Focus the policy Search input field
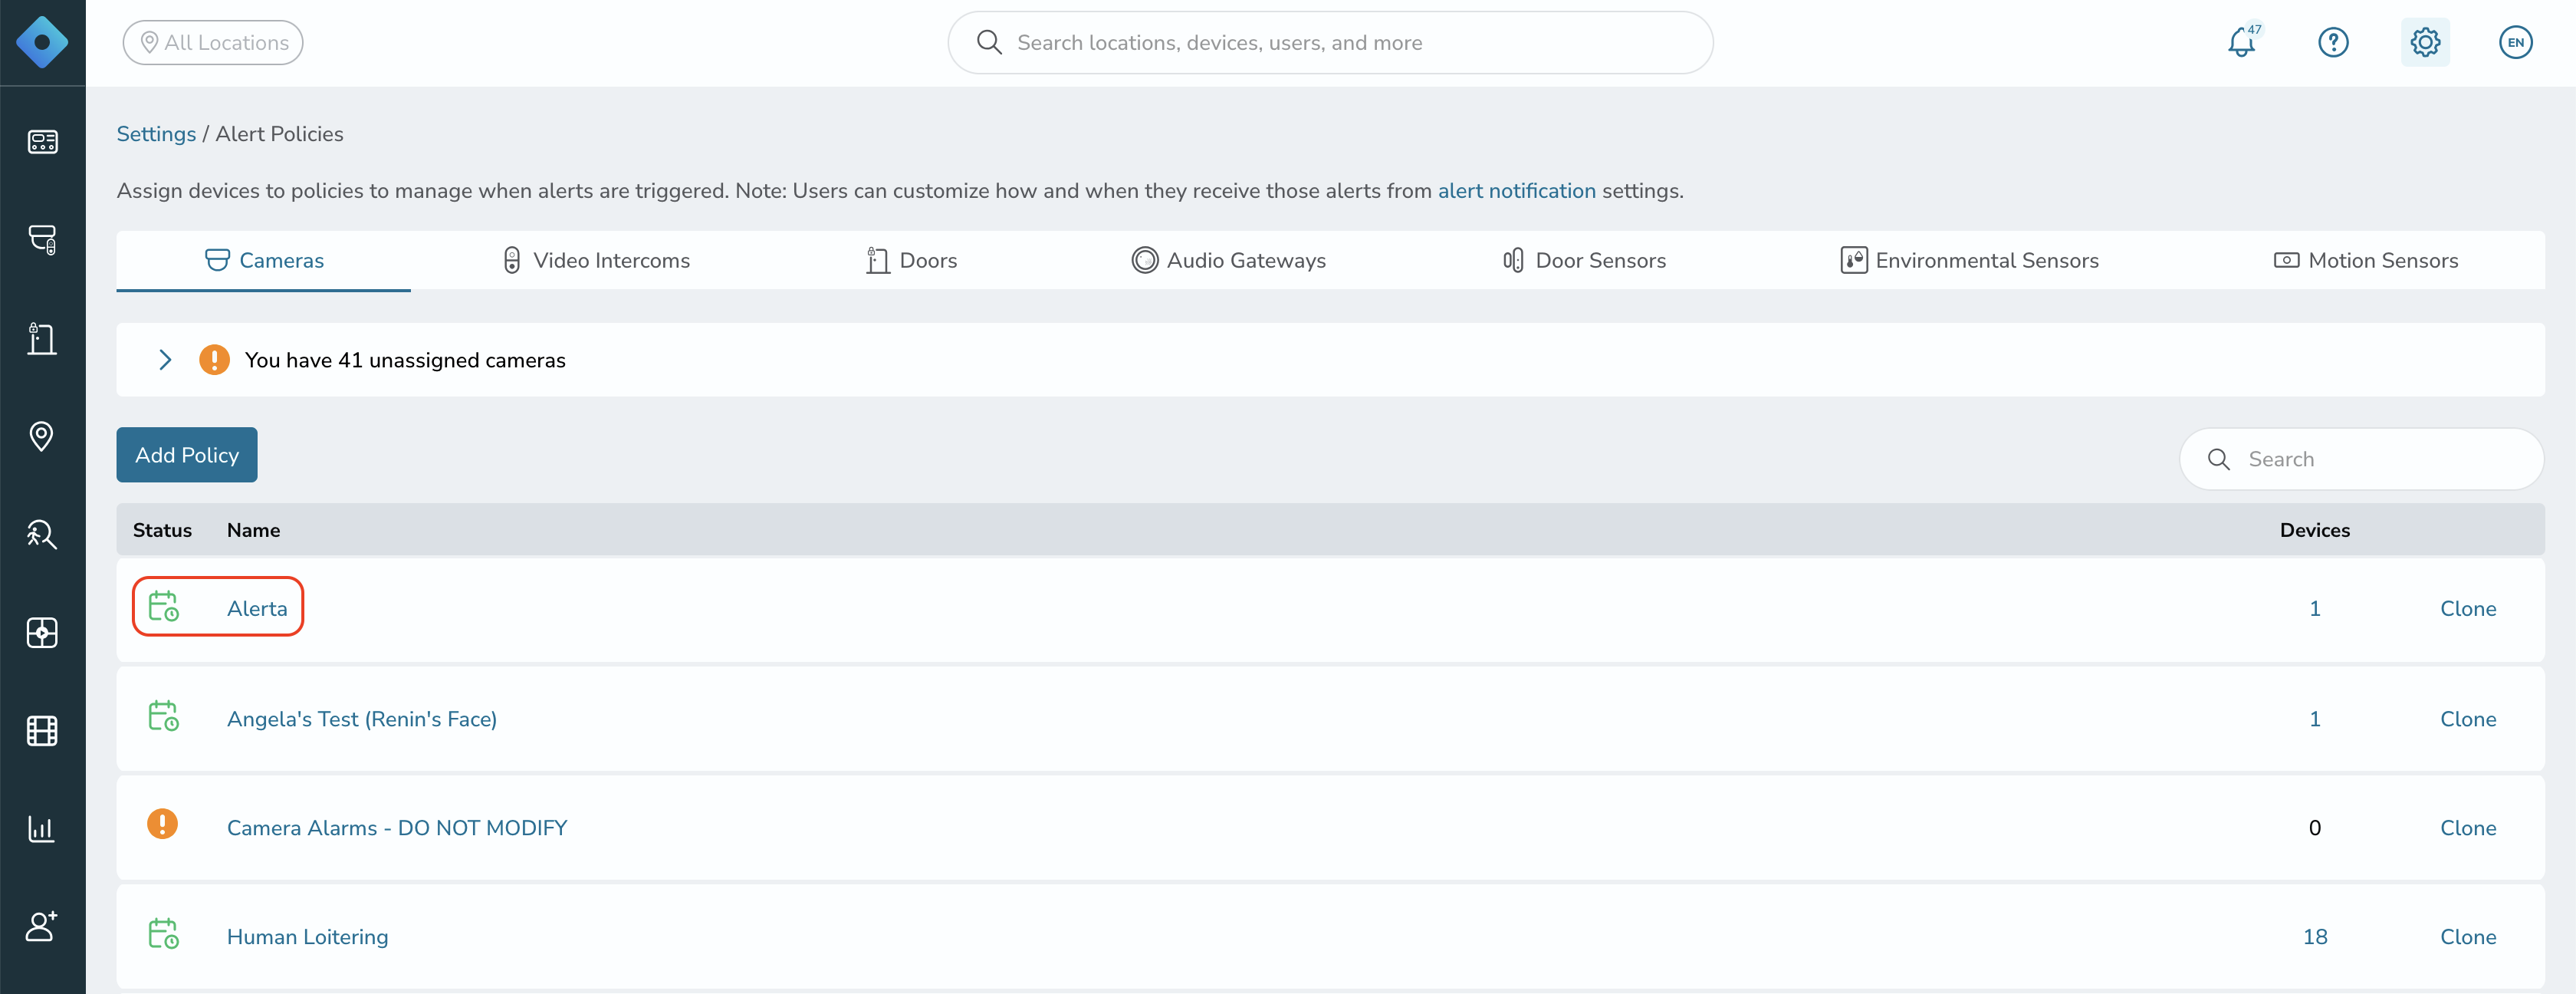 (x=2361, y=459)
